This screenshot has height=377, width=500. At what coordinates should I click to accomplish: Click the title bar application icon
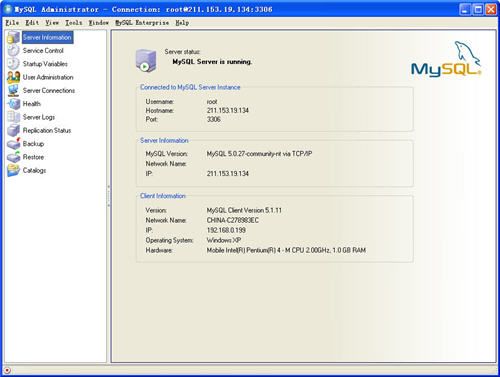(8, 9)
